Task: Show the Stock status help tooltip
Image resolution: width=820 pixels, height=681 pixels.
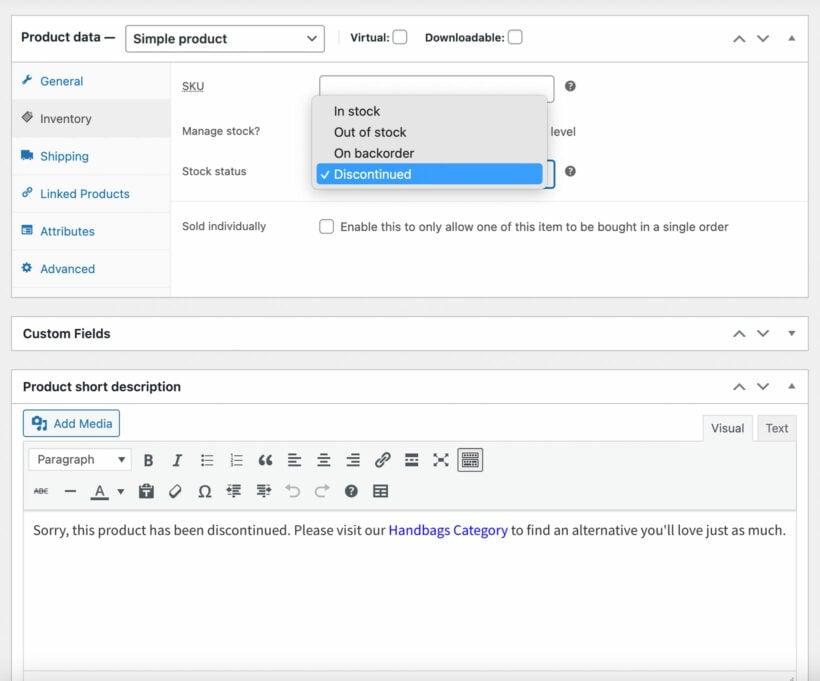Action: (x=570, y=171)
